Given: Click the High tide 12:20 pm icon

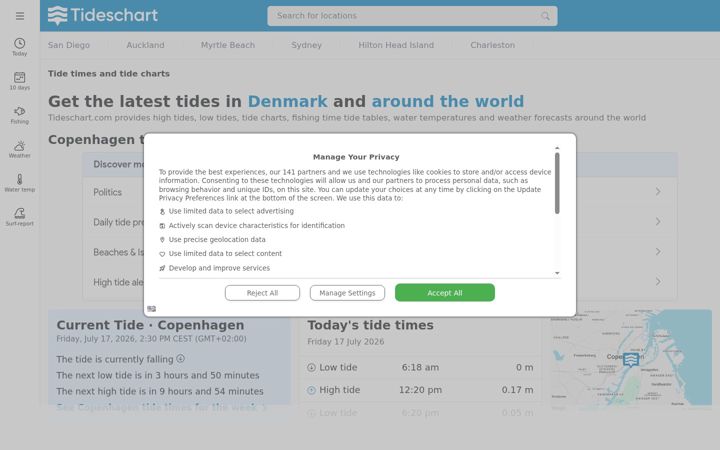Looking at the screenshot, I should [311, 390].
